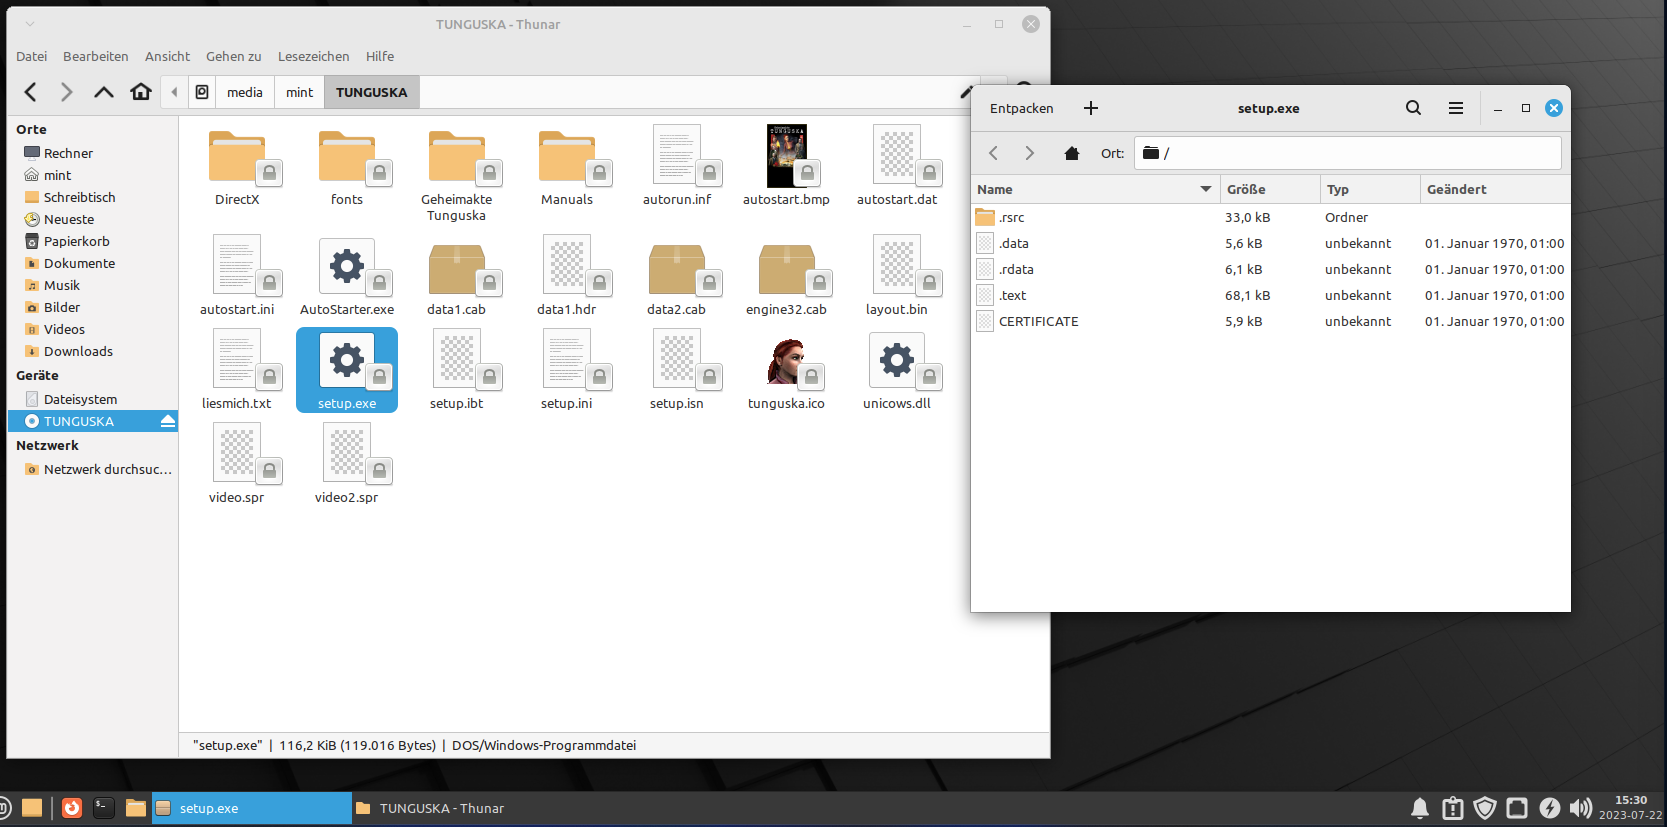Open the Lesezeichen menu
Image resolution: width=1667 pixels, height=827 pixels.
click(314, 56)
